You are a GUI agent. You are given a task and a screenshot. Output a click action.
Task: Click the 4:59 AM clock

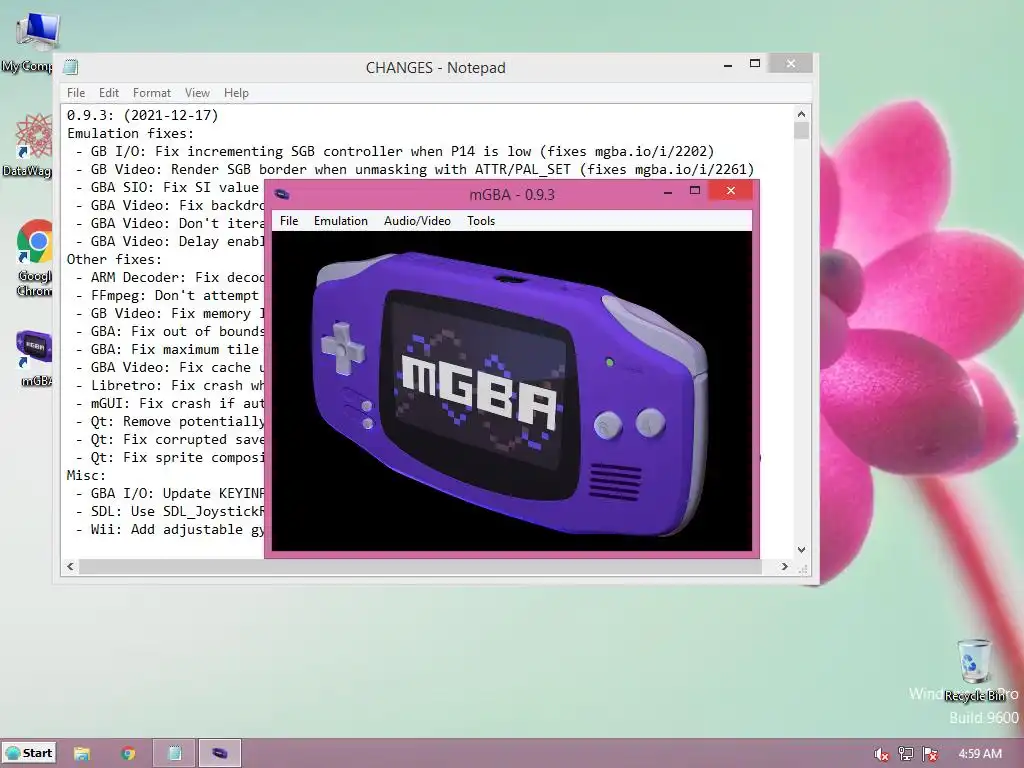pyautogui.click(x=980, y=754)
